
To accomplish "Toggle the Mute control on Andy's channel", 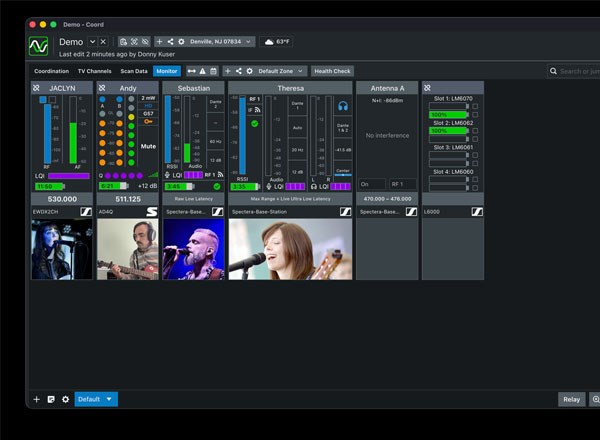I will pyautogui.click(x=148, y=146).
